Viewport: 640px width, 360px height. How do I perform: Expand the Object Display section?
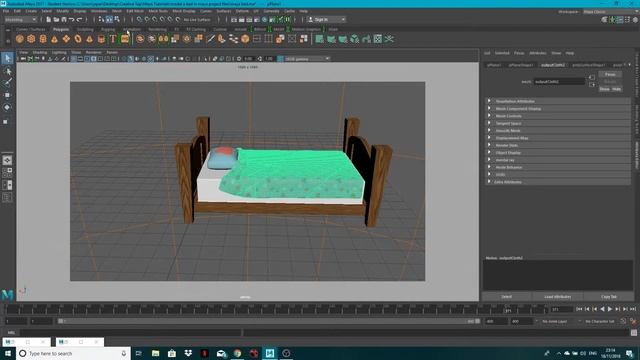click(x=558, y=153)
